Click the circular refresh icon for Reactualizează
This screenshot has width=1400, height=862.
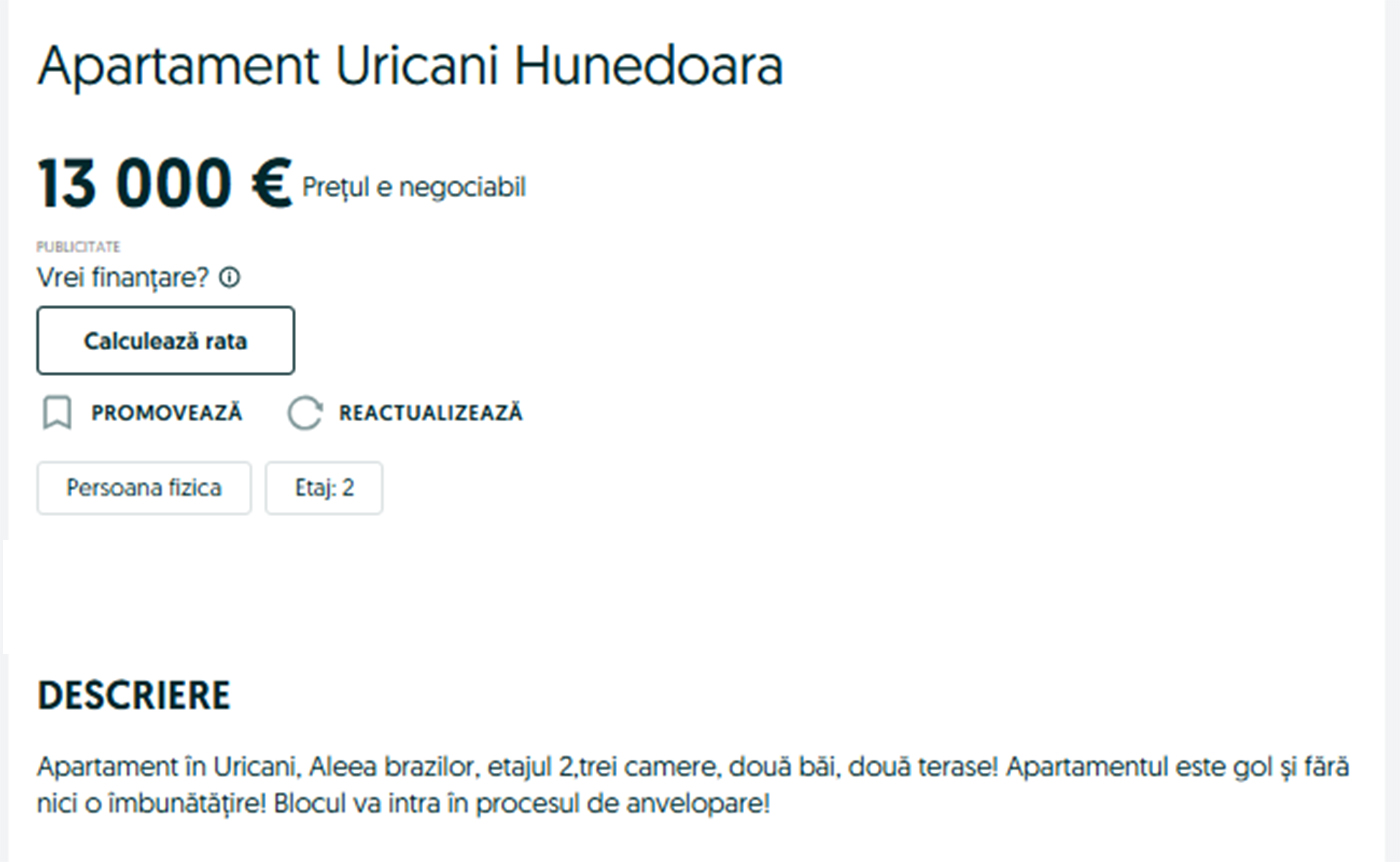pyautogui.click(x=305, y=413)
